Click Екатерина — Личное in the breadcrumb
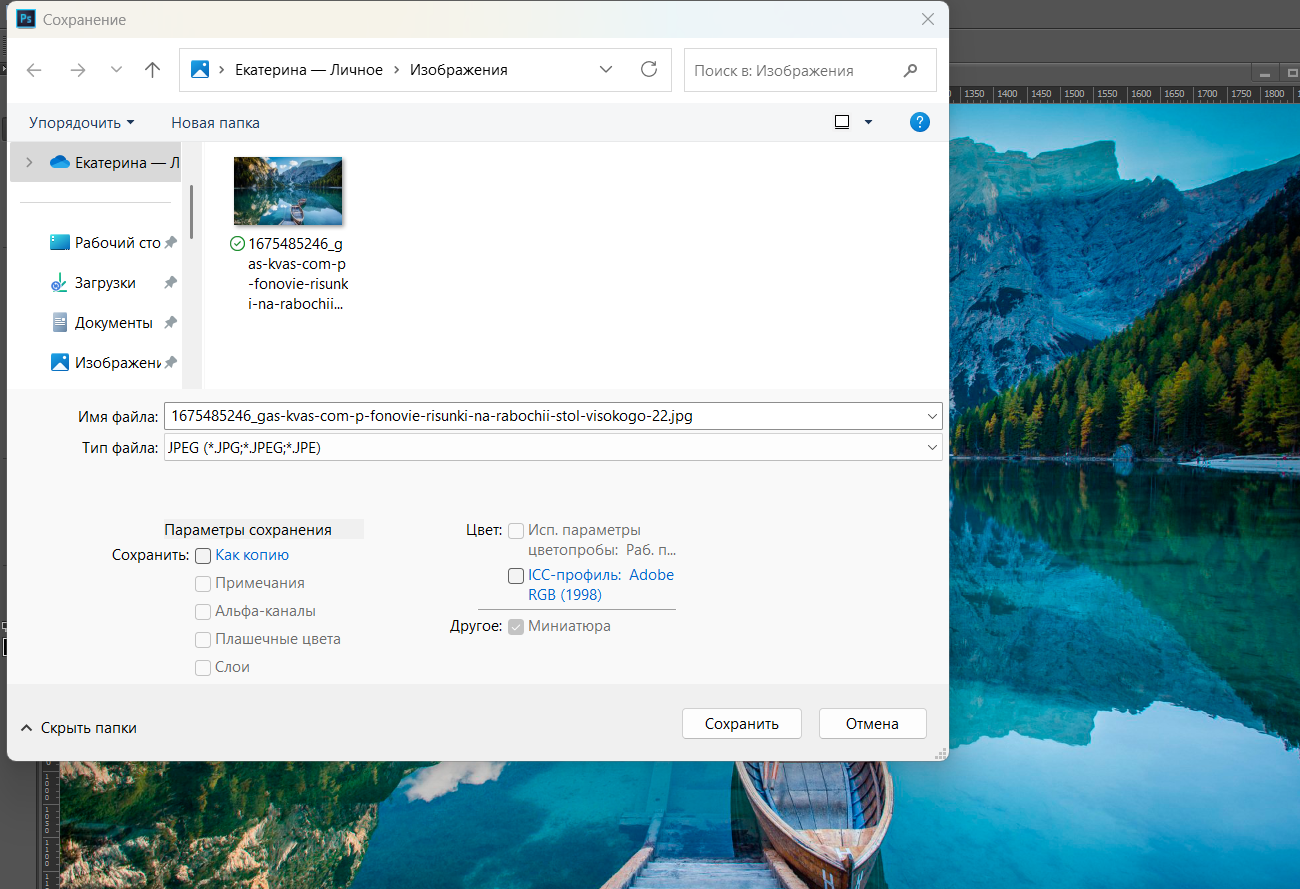Viewport: 1300px width, 889px height. coord(309,70)
